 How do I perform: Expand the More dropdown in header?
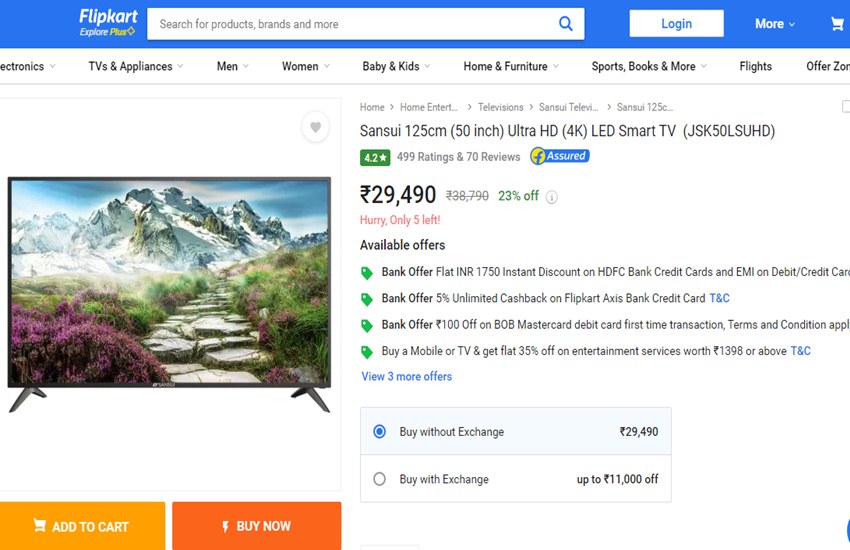tap(775, 24)
